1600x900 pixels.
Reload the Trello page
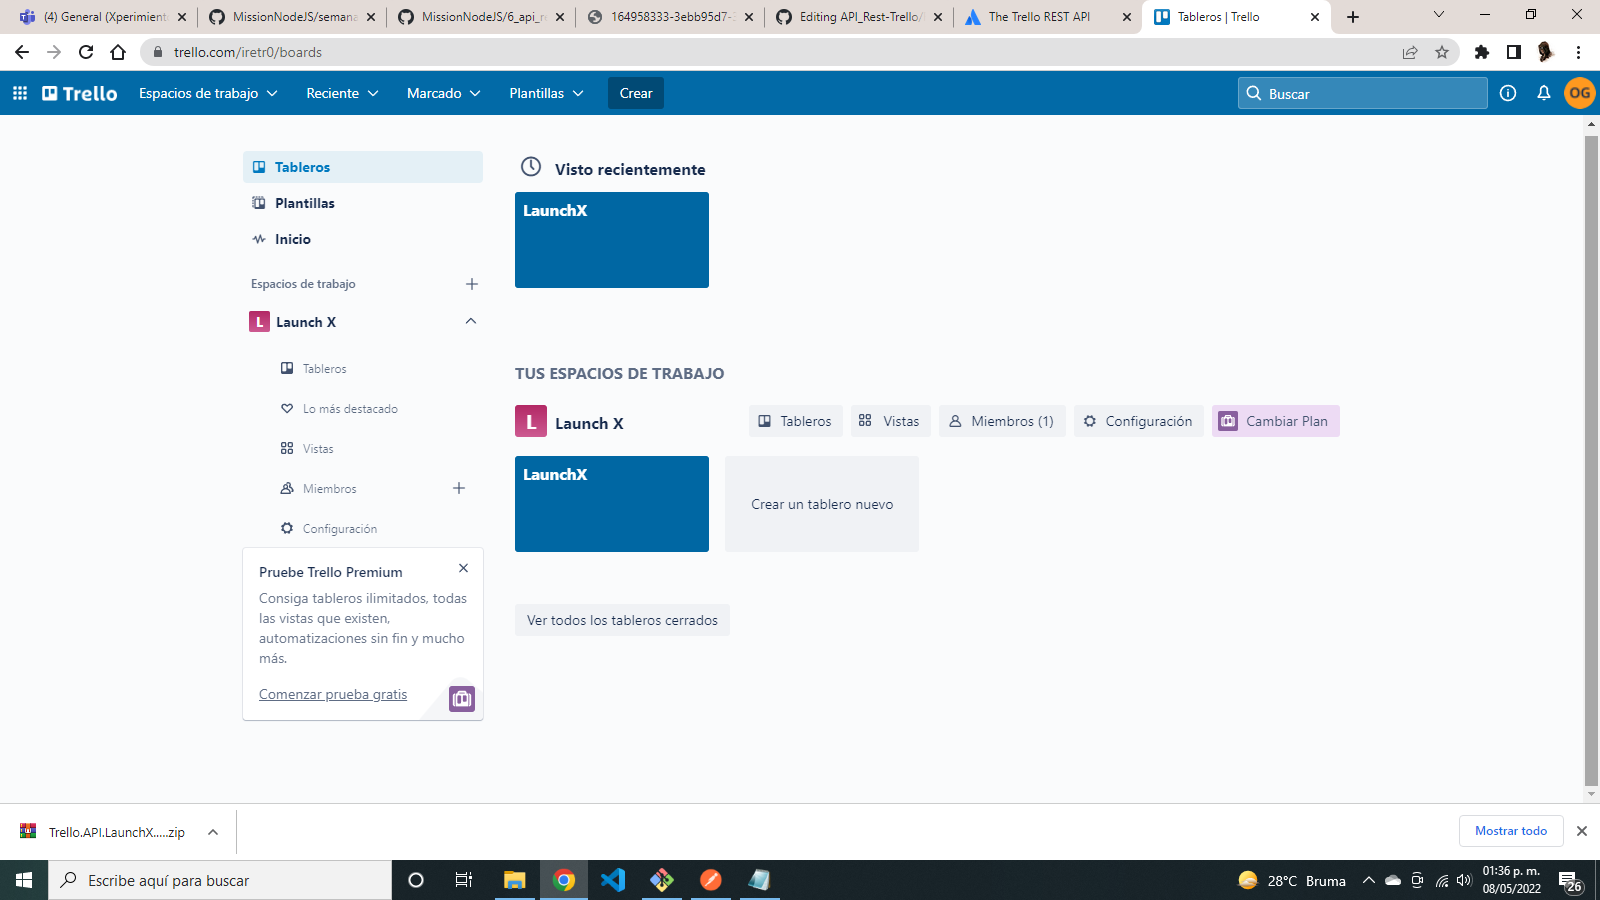coord(86,52)
